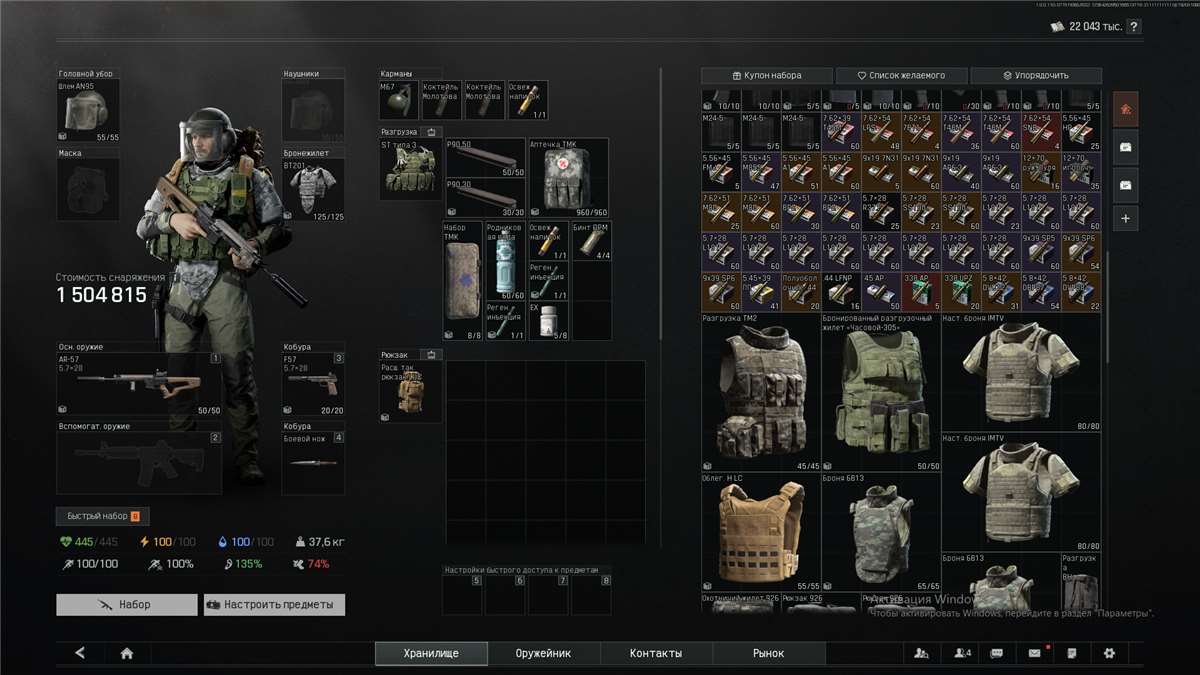This screenshot has width=1200, height=675.
Task: Select the F57 pistol holster slot
Action: pos(313,384)
